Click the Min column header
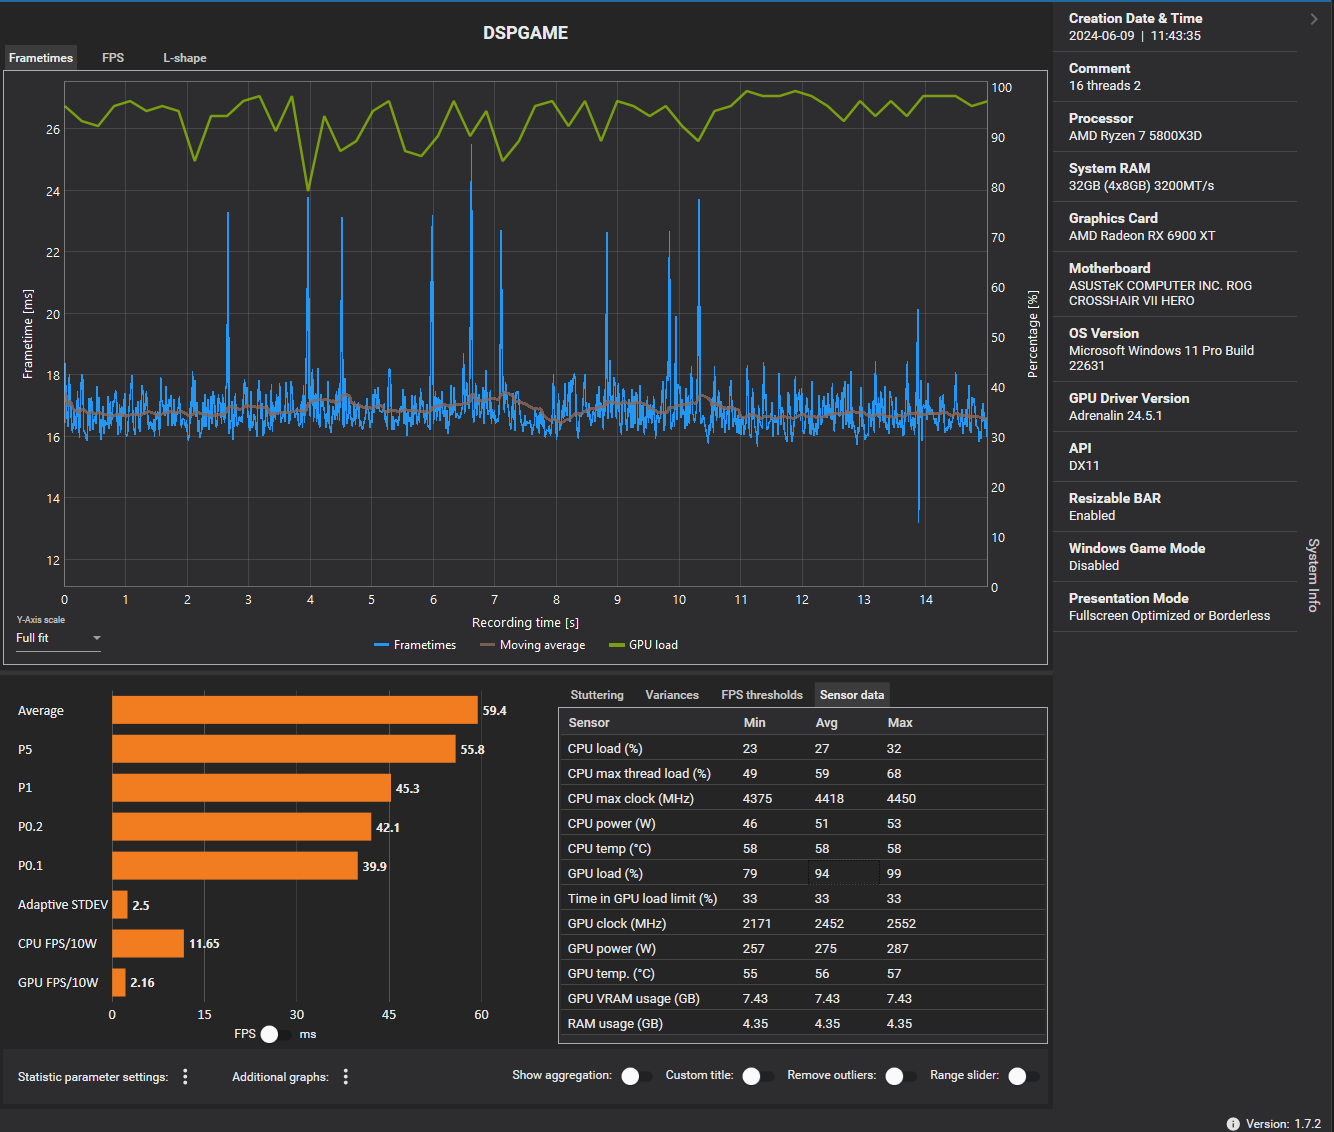This screenshot has width=1334, height=1132. coord(755,722)
